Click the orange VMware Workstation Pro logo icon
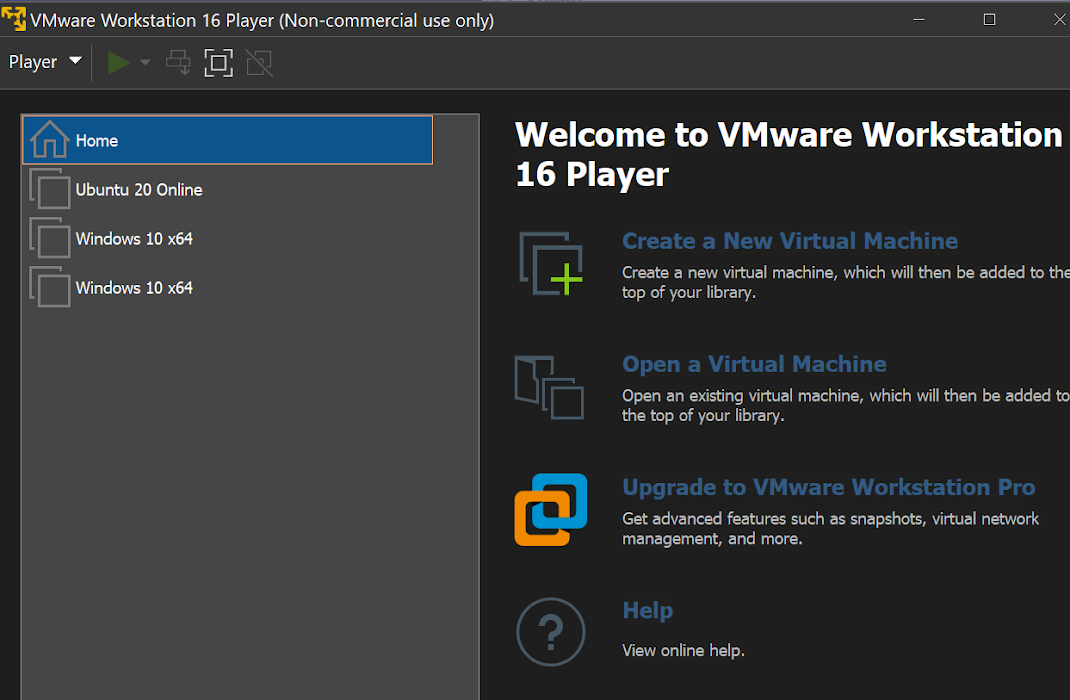The height and width of the screenshot is (700, 1070). click(550, 510)
